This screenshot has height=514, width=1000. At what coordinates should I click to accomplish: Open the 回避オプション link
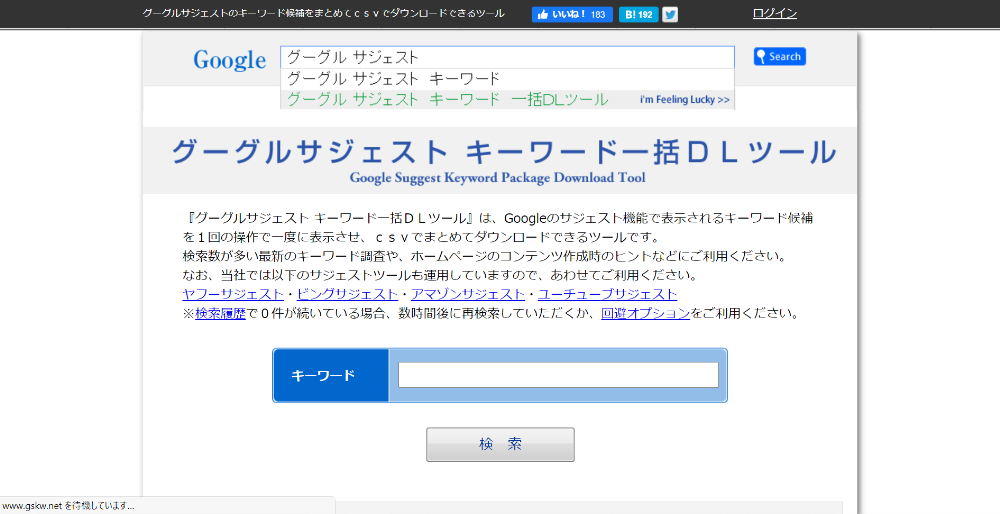point(645,313)
